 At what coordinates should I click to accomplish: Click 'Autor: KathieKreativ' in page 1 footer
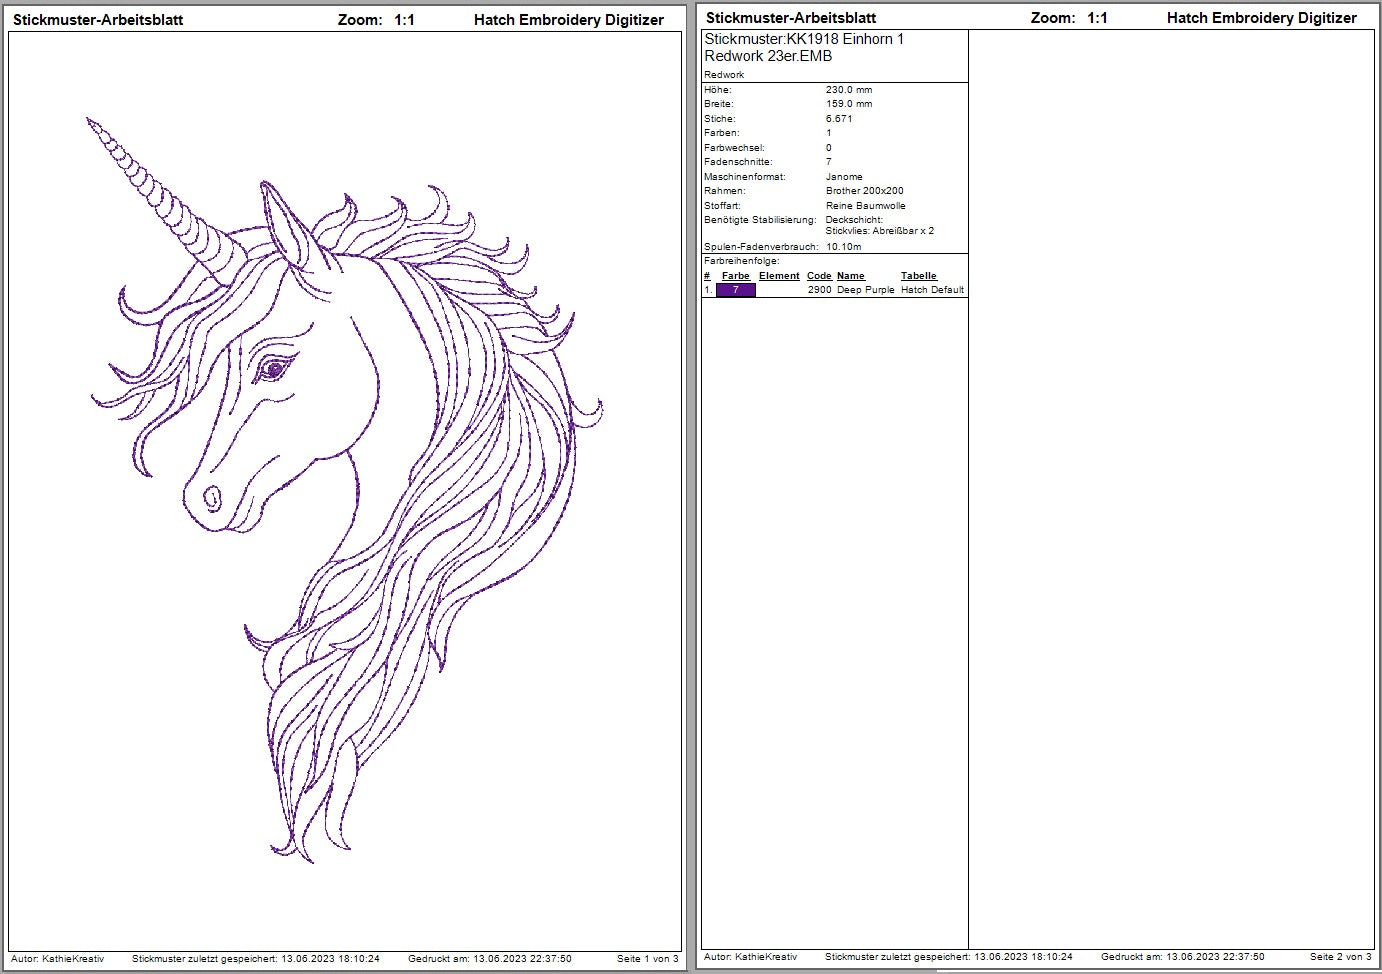pyautogui.click(x=58, y=959)
